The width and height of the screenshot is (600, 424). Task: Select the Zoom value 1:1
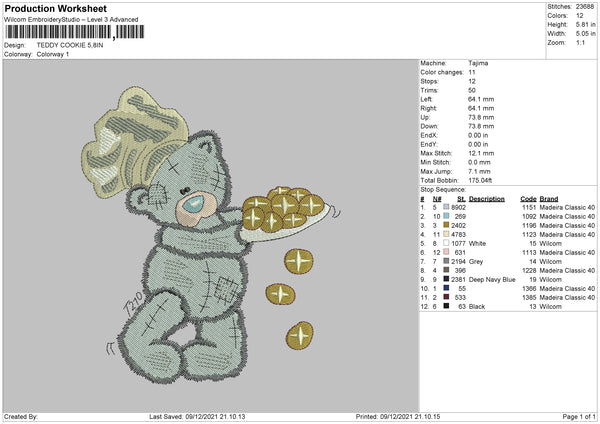[x=580, y=42]
